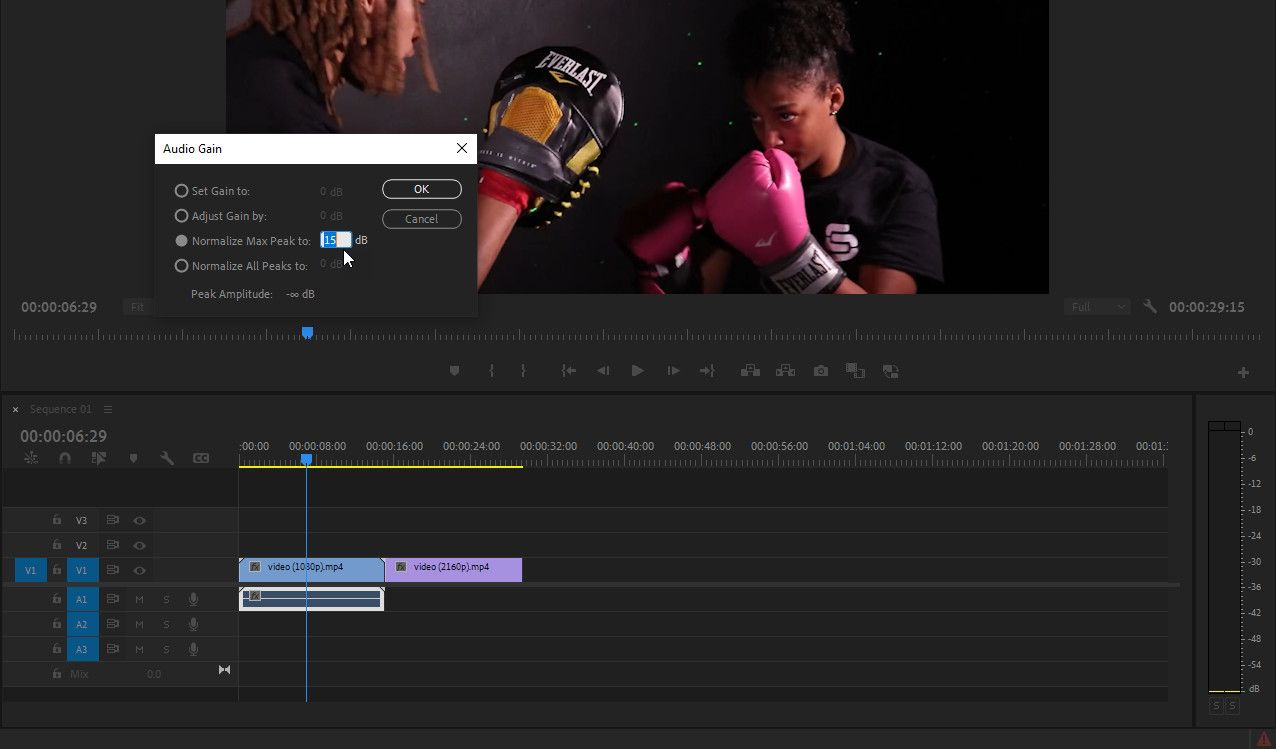Viewport: 1276px width, 749px height.
Task: Select the Set Gain to radio button
Action: click(x=181, y=190)
